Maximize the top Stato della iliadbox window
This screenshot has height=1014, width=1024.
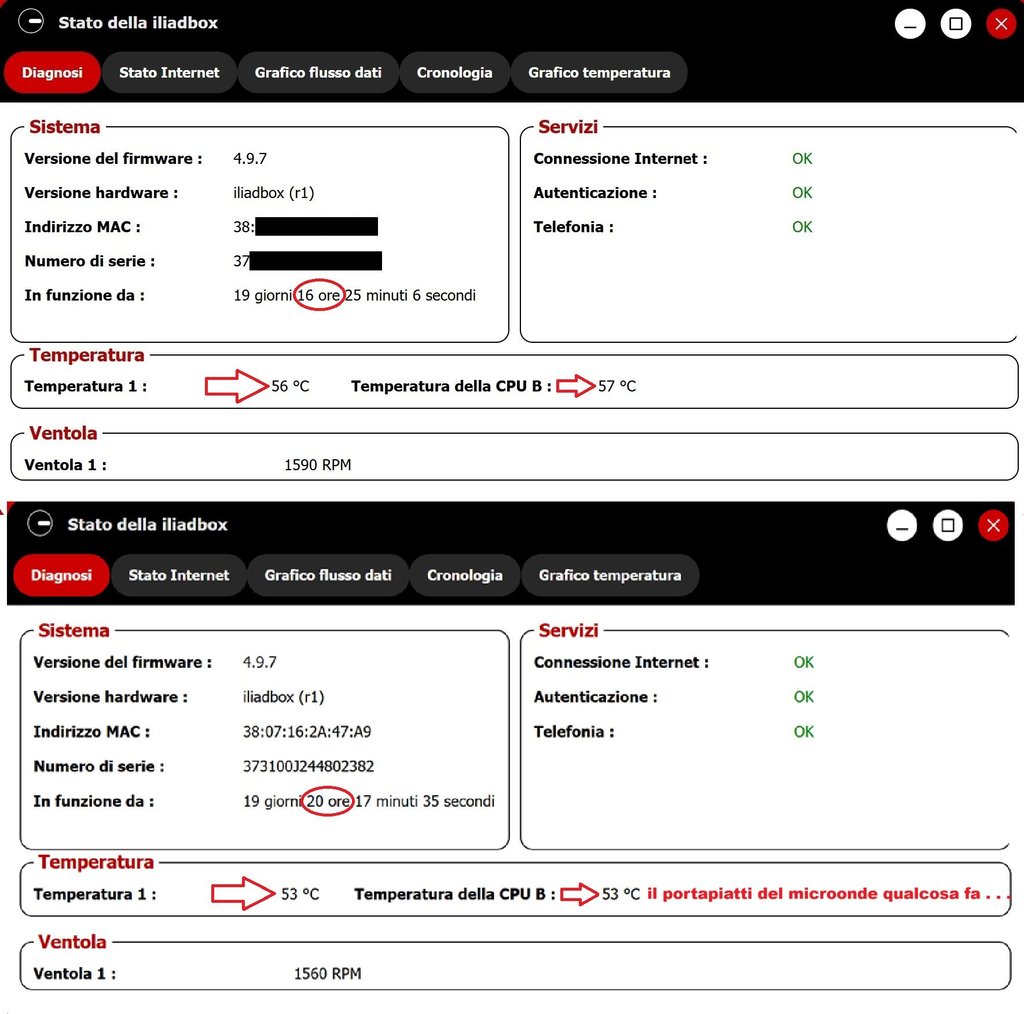pyautogui.click(x=956, y=24)
